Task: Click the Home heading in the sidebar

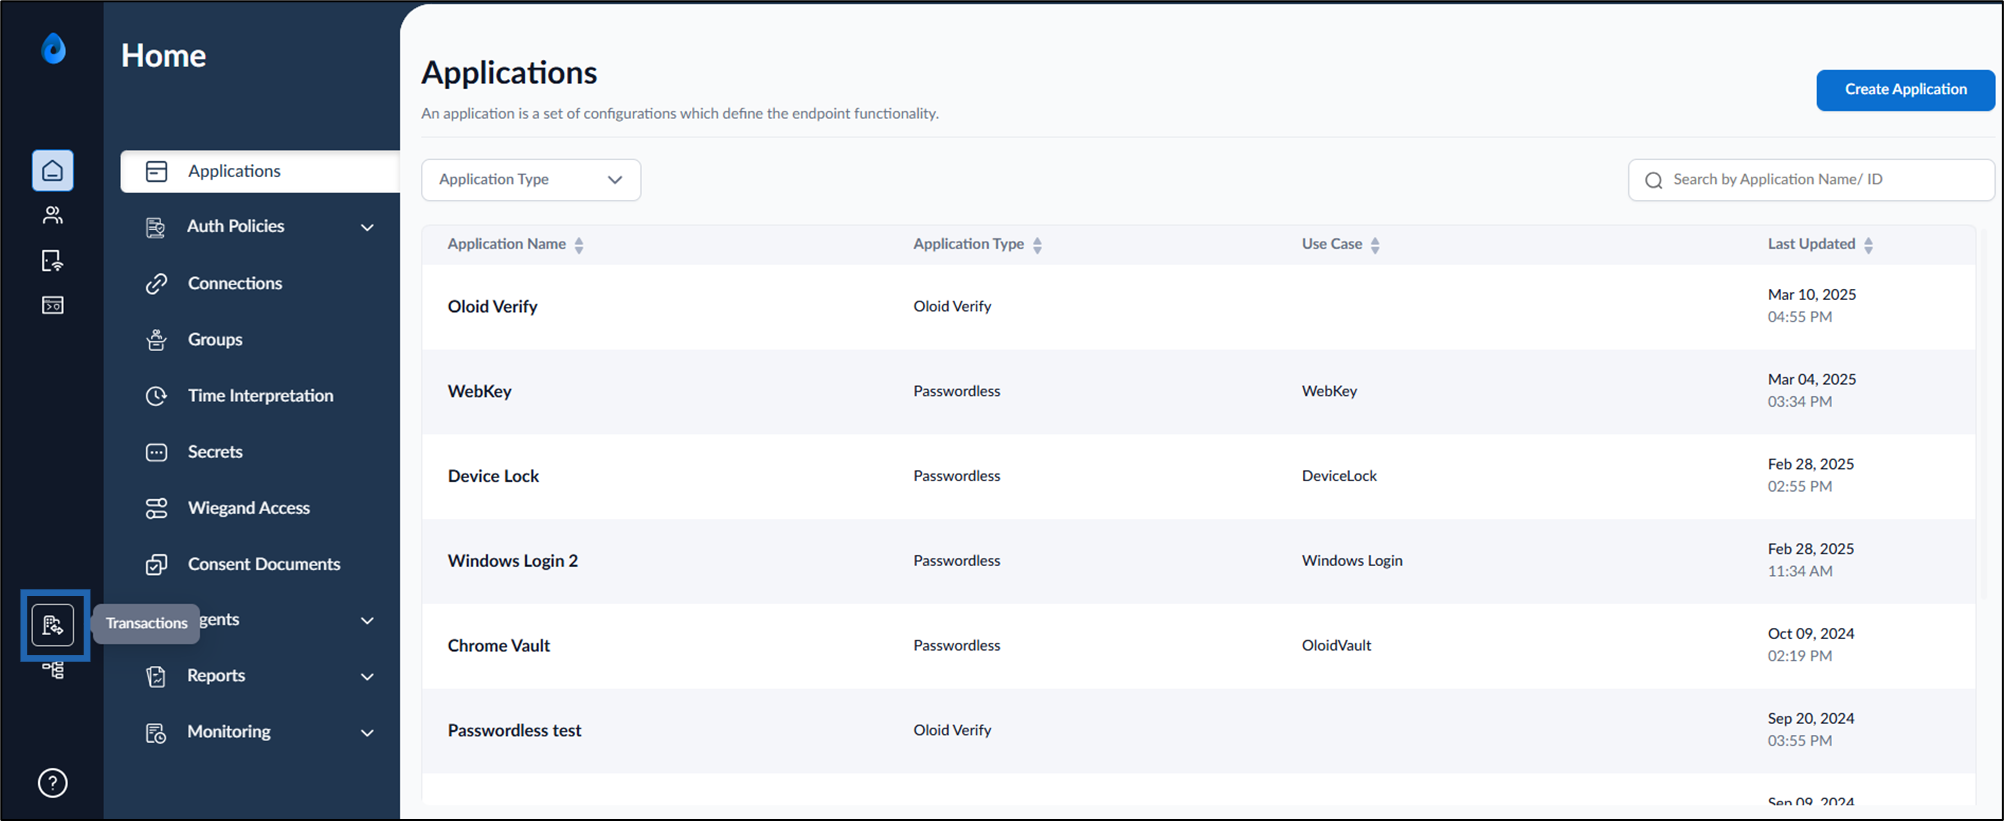Action: (164, 56)
